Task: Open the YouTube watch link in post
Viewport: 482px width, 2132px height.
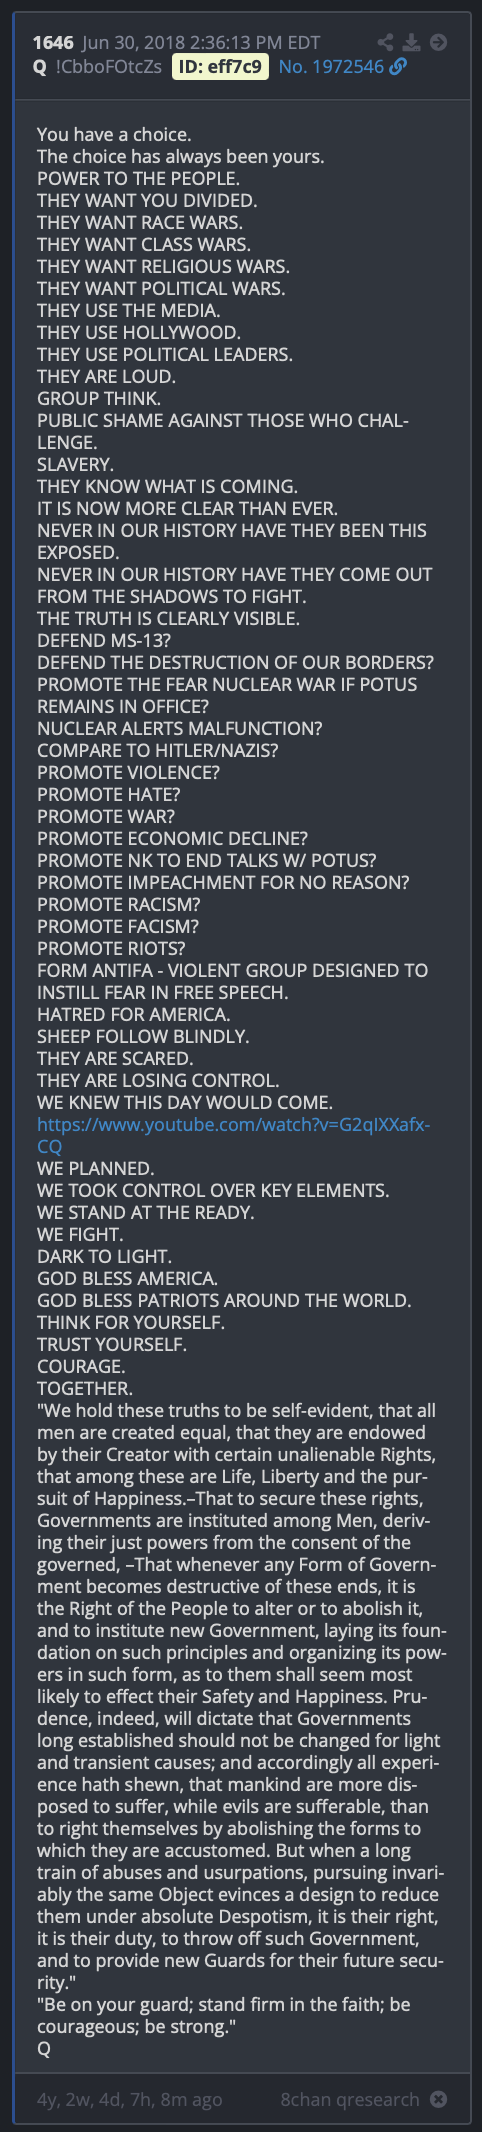Action: pos(233,1135)
